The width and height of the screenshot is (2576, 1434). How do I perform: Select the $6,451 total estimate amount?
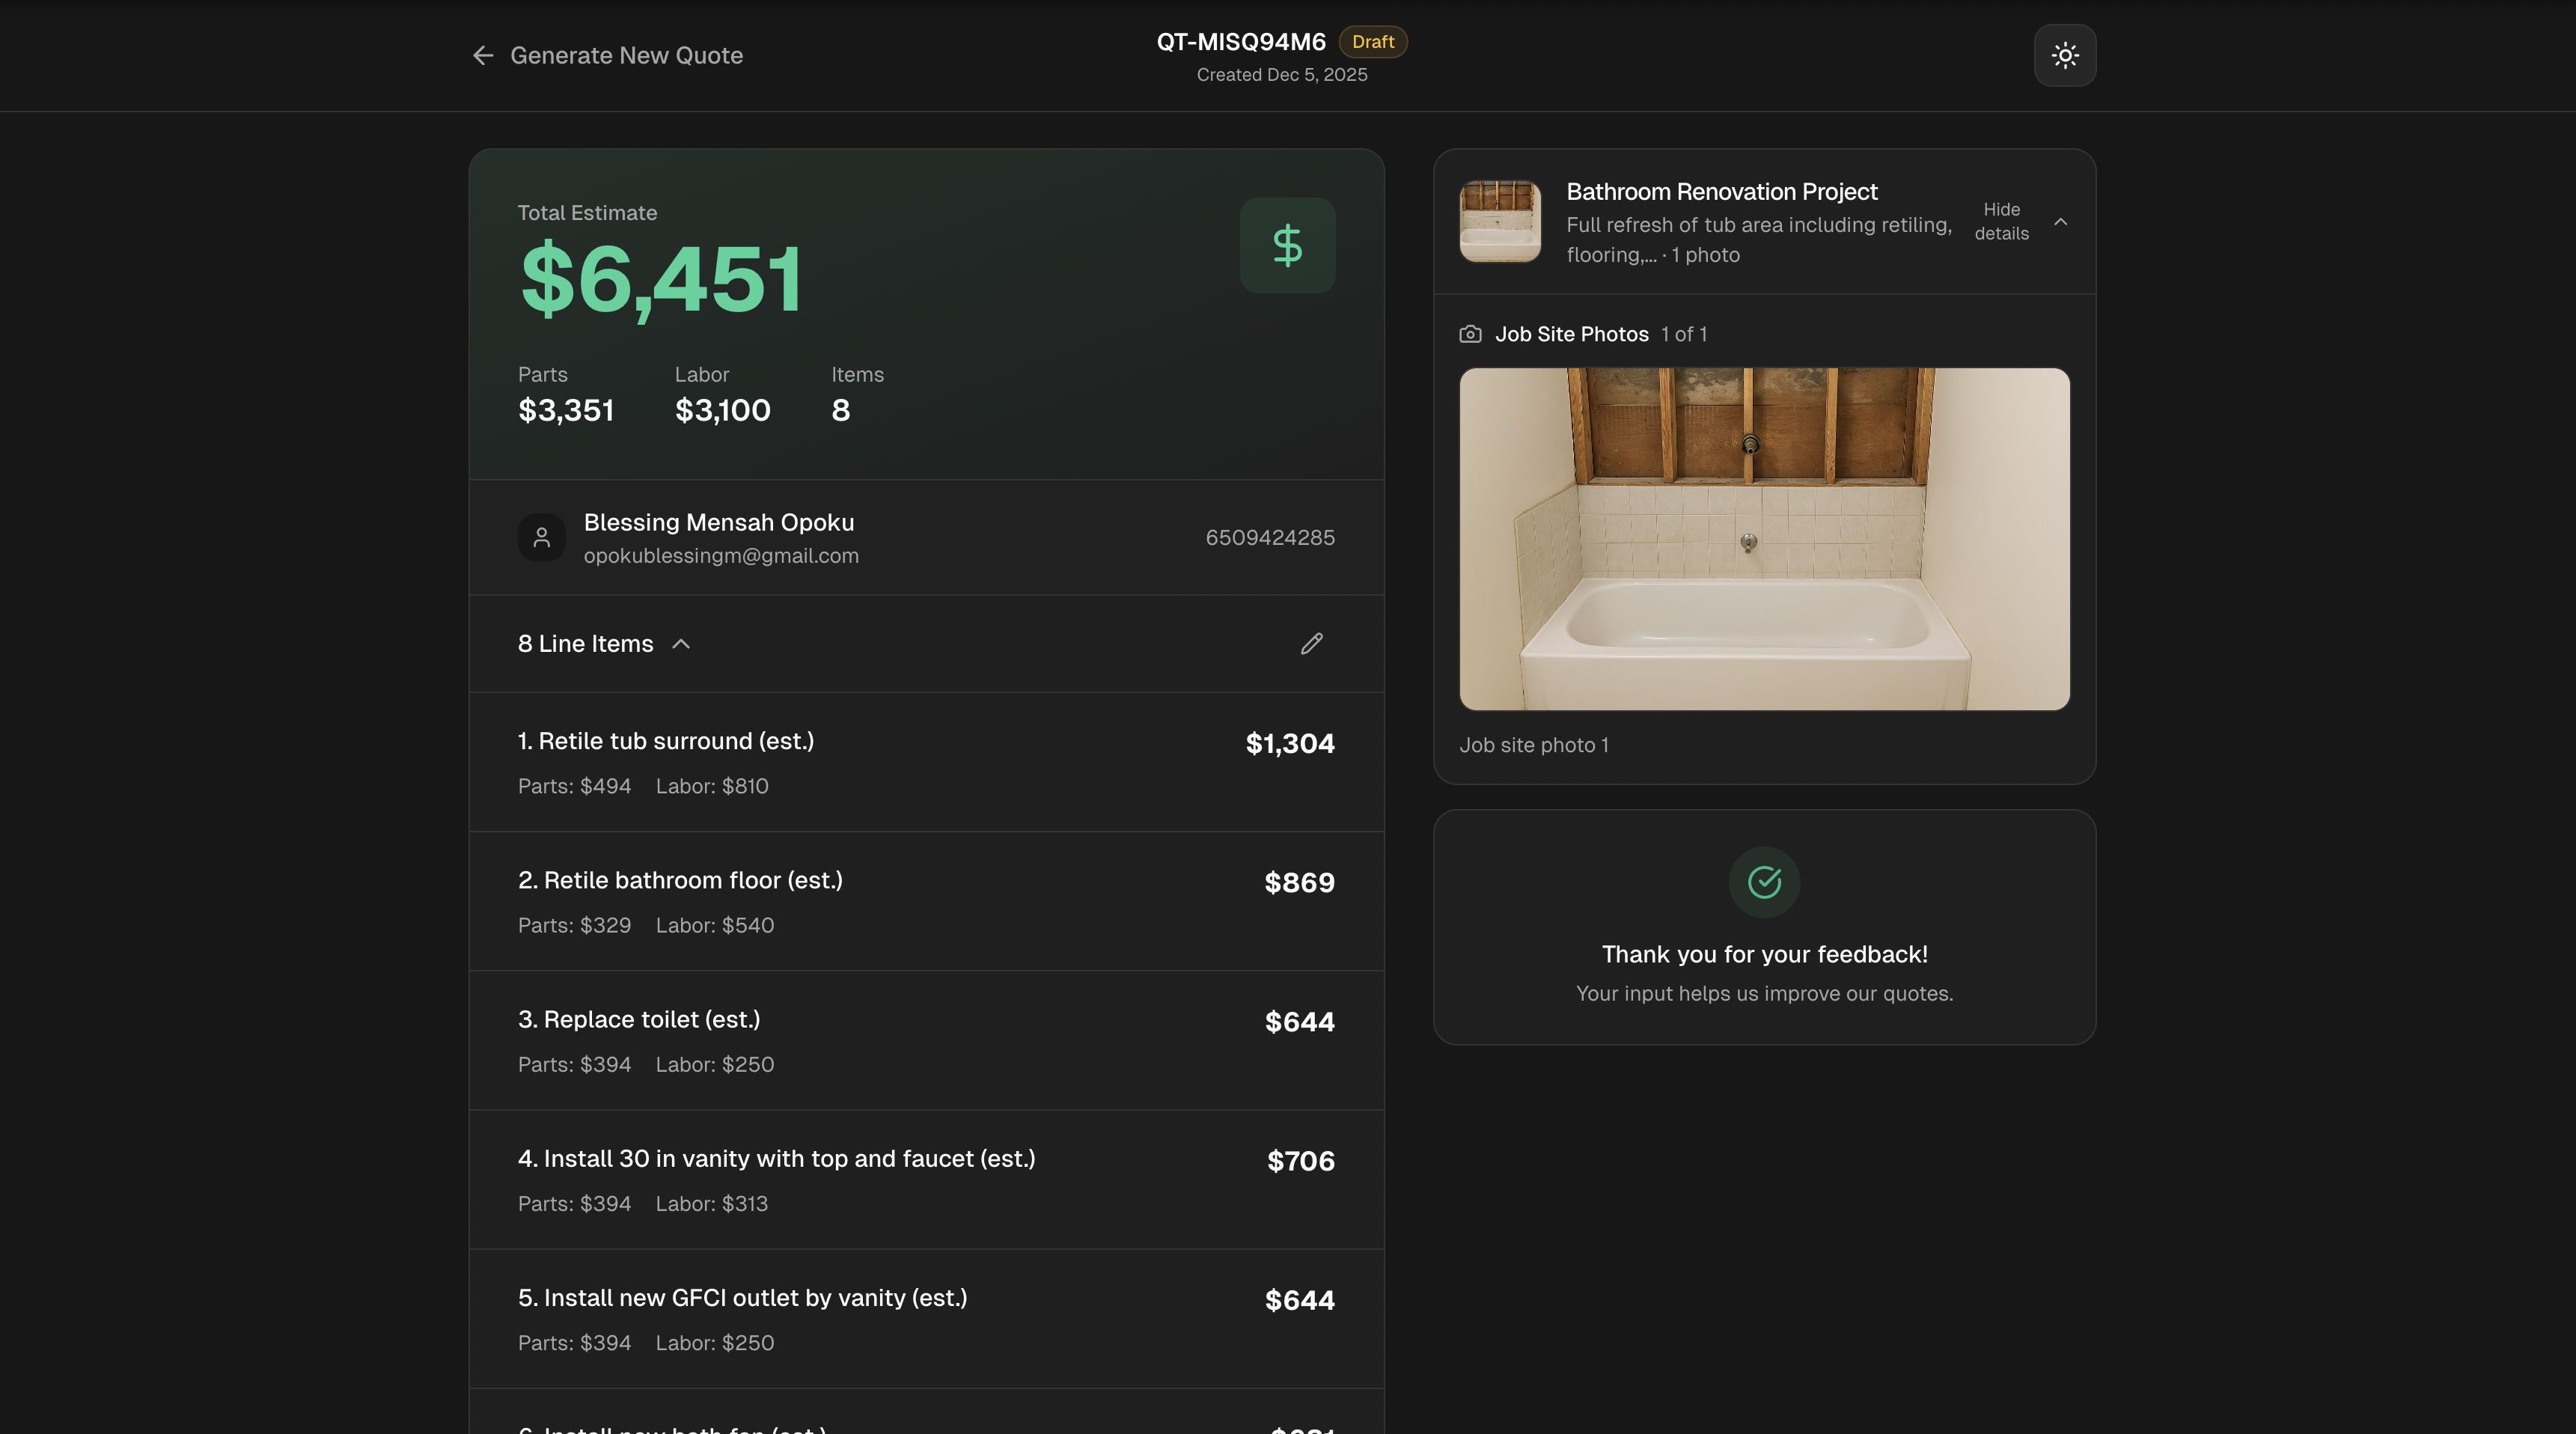[x=660, y=280]
